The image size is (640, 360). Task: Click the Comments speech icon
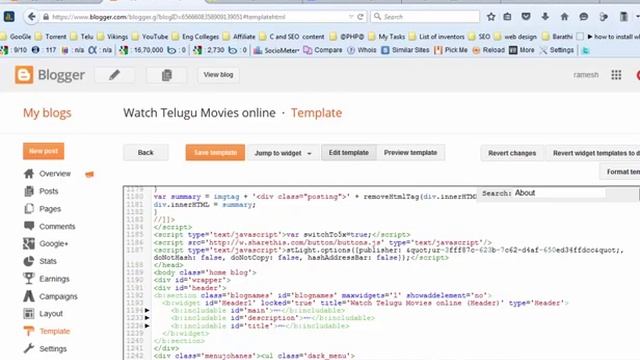29,226
